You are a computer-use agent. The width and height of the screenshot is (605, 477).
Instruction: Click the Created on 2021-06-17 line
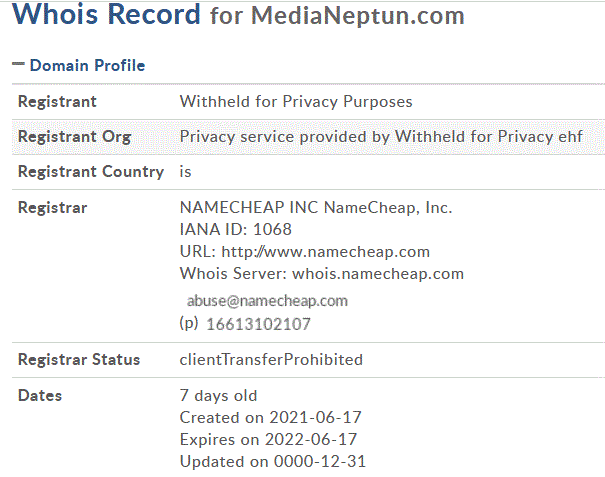[x=270, y=418]
